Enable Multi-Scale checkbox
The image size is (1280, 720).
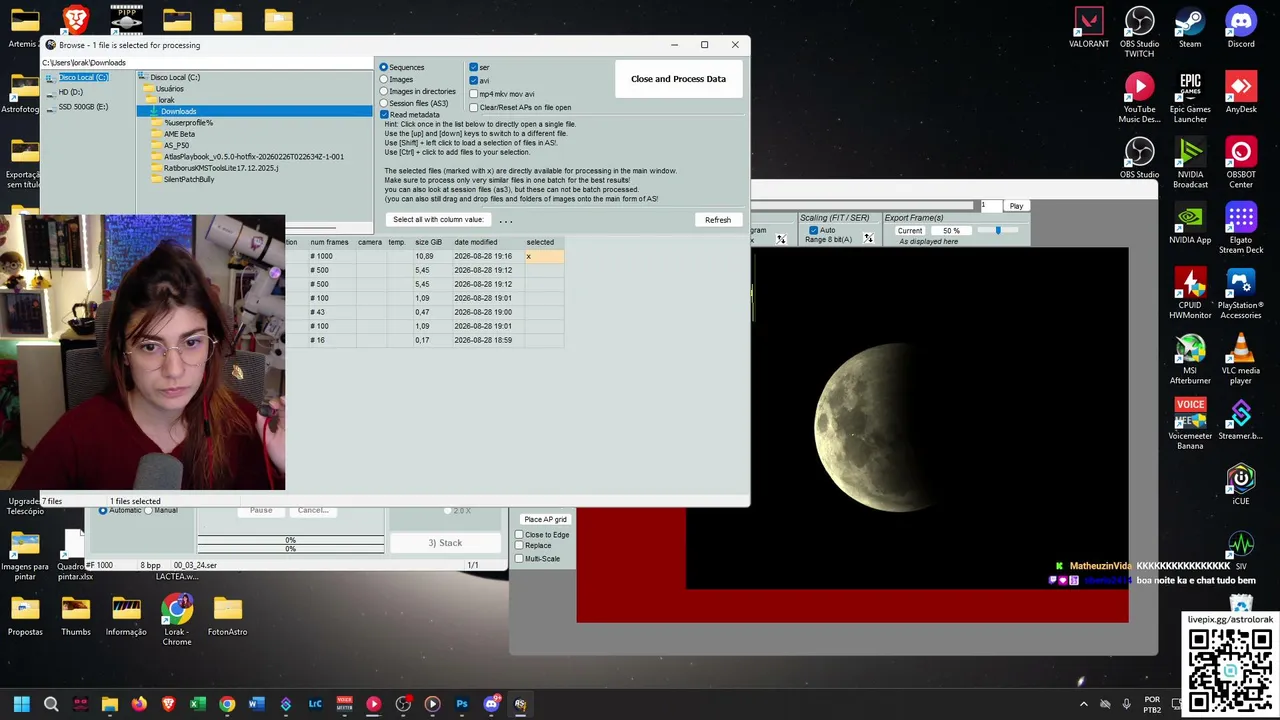coord(519,558)
